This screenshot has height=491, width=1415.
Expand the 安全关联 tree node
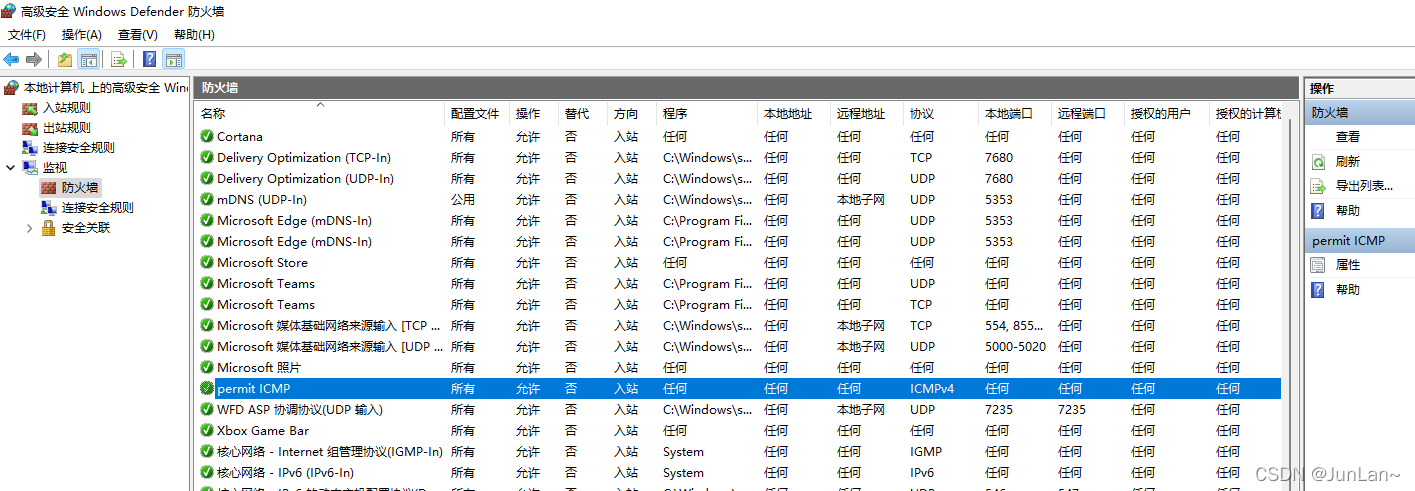[x=30, y=227]
